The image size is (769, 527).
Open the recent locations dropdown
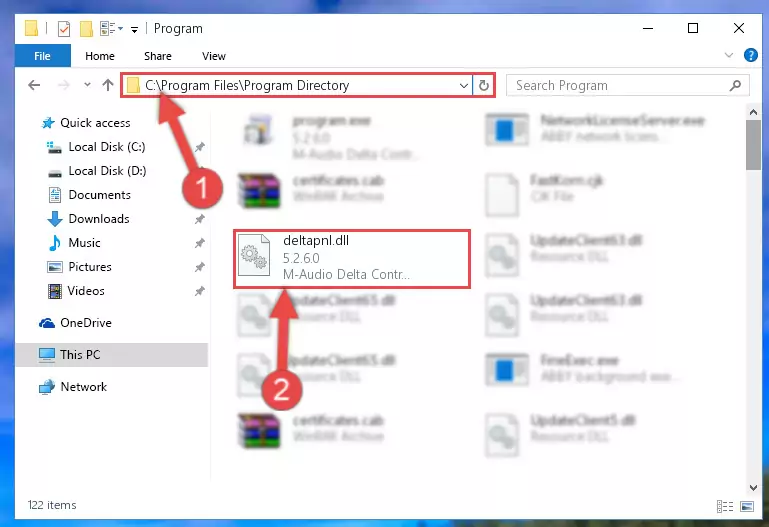tap(87, 84)
